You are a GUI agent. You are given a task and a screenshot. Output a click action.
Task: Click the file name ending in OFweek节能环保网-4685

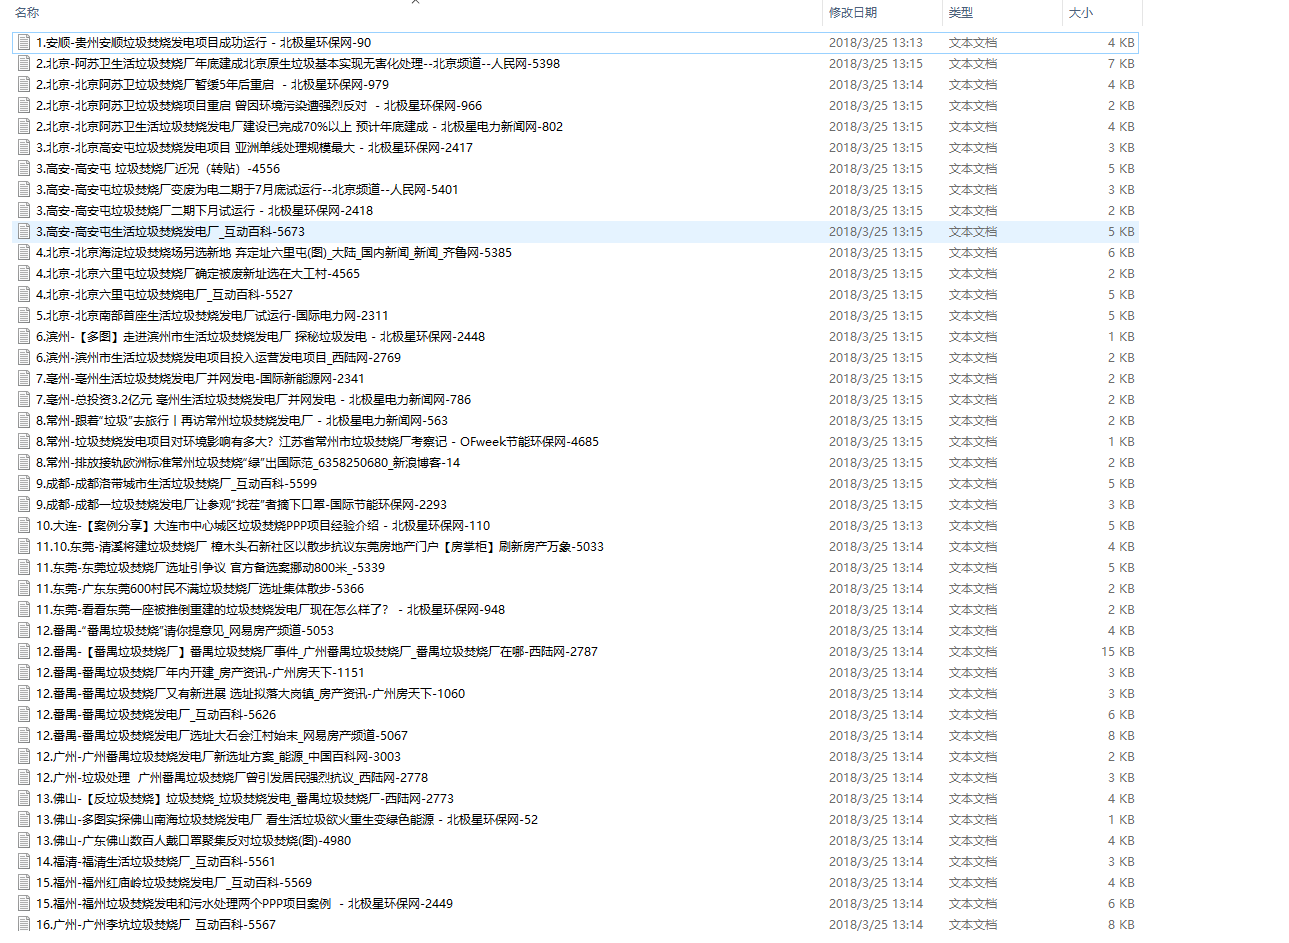[318, 441]
